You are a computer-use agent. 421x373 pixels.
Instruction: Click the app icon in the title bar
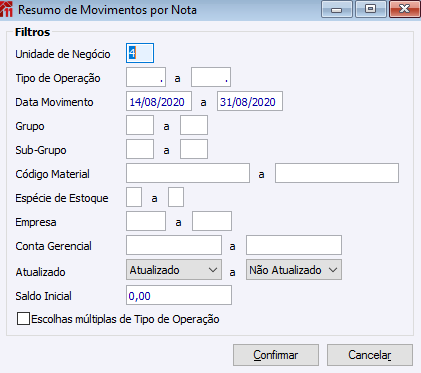coord(6,9)
